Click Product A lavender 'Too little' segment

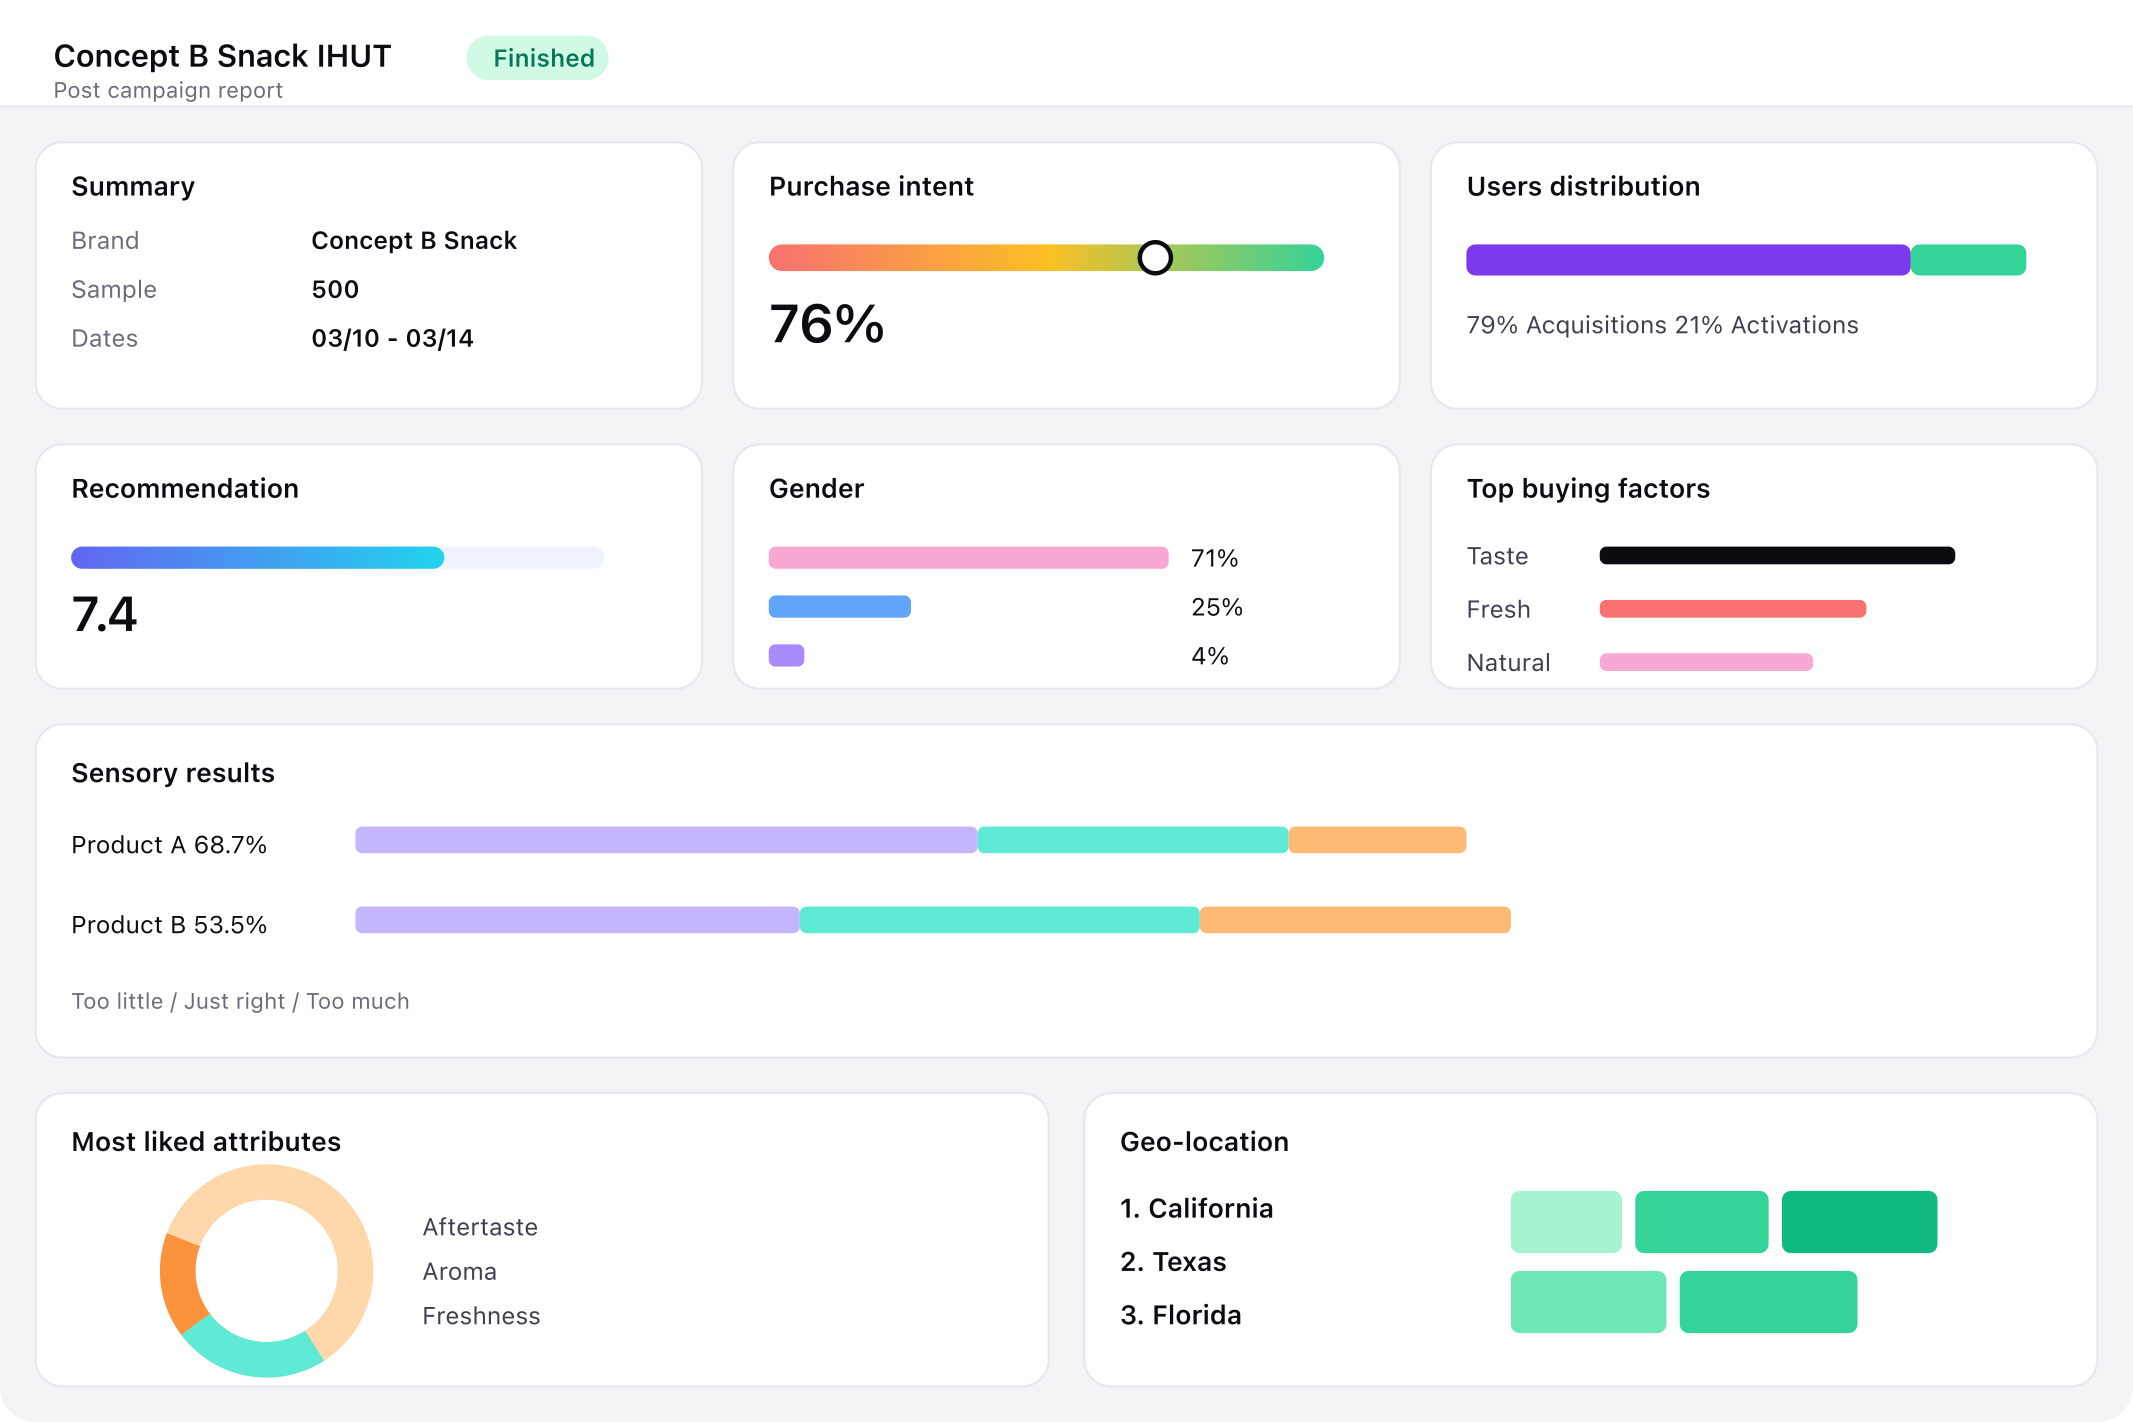click(x=666, y=840)
